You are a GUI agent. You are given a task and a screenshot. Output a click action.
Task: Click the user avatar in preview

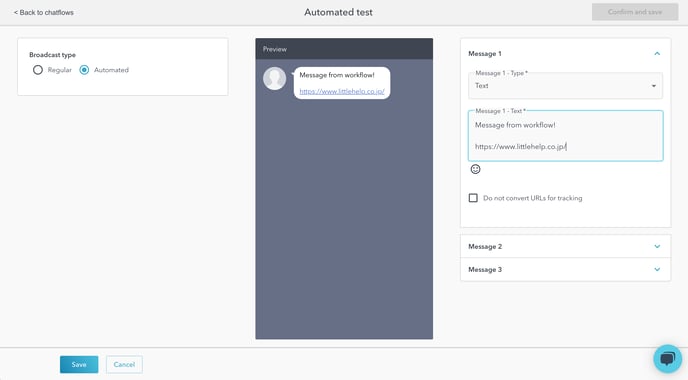point(275,79)
